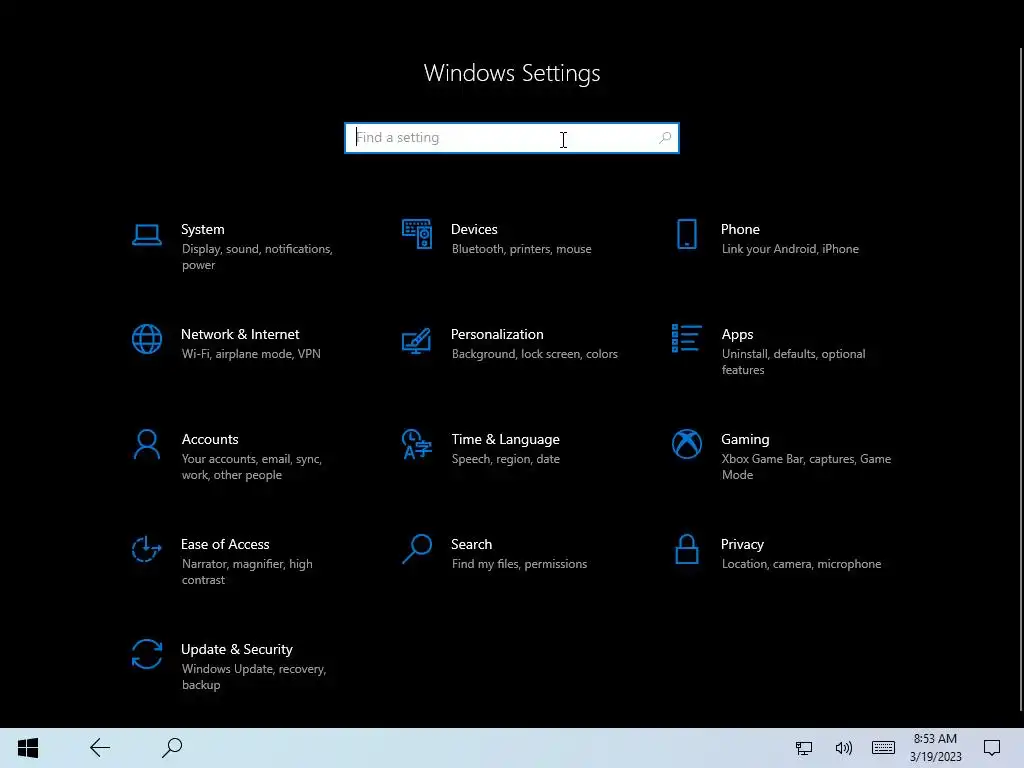Click the Devices keyboard-and-speaker icon

coord(417,234)
